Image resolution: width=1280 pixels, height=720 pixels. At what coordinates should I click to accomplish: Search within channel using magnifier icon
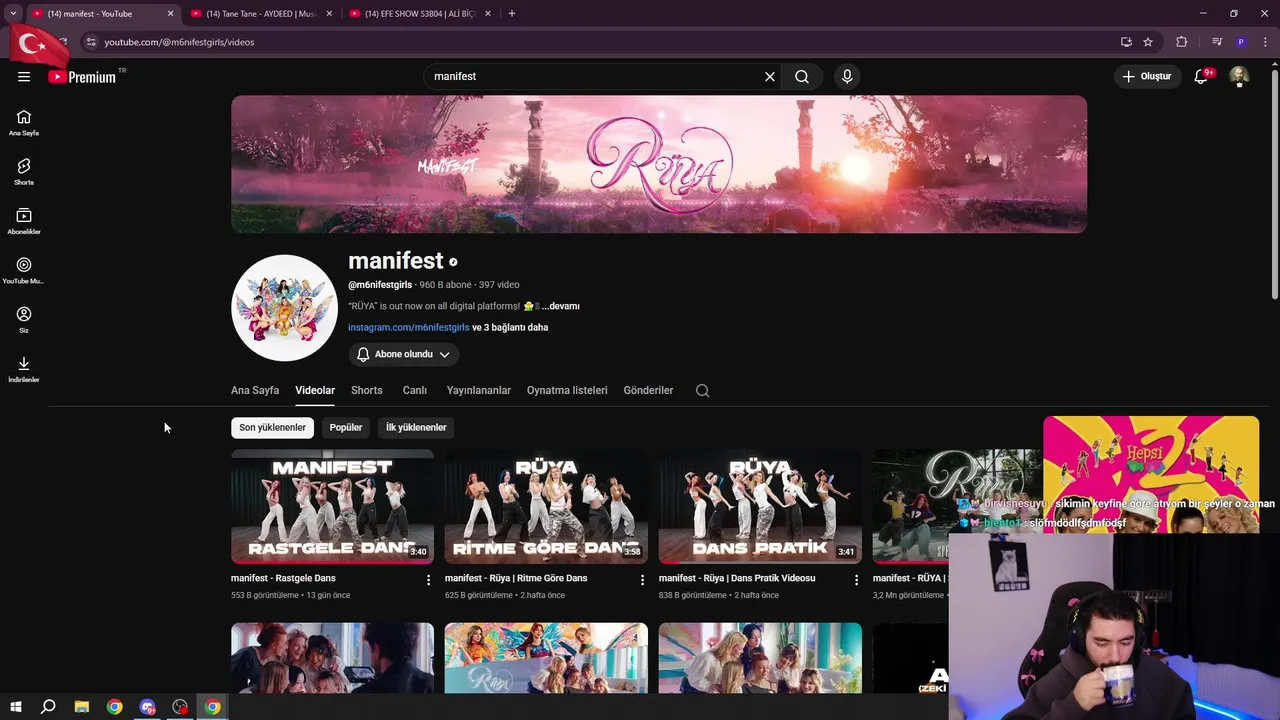pos(703,391)
